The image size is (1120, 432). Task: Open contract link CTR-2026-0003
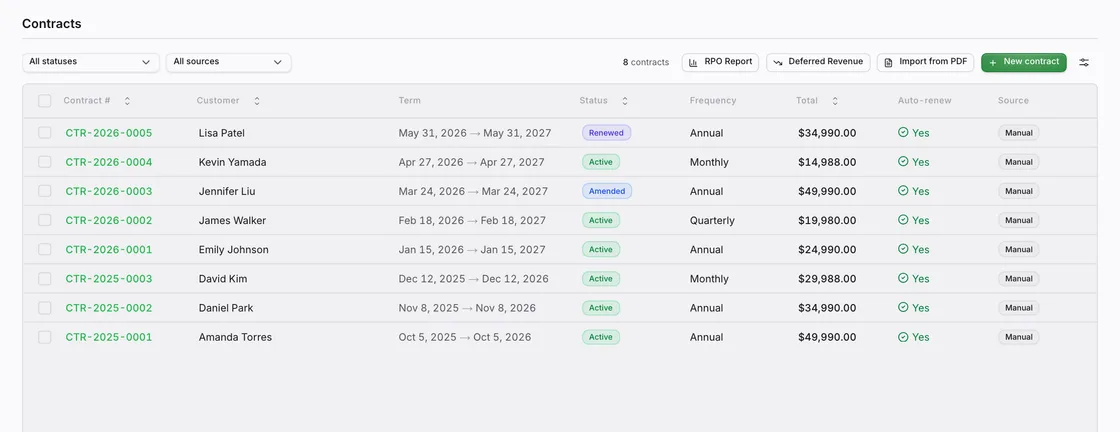click(109, 191)
